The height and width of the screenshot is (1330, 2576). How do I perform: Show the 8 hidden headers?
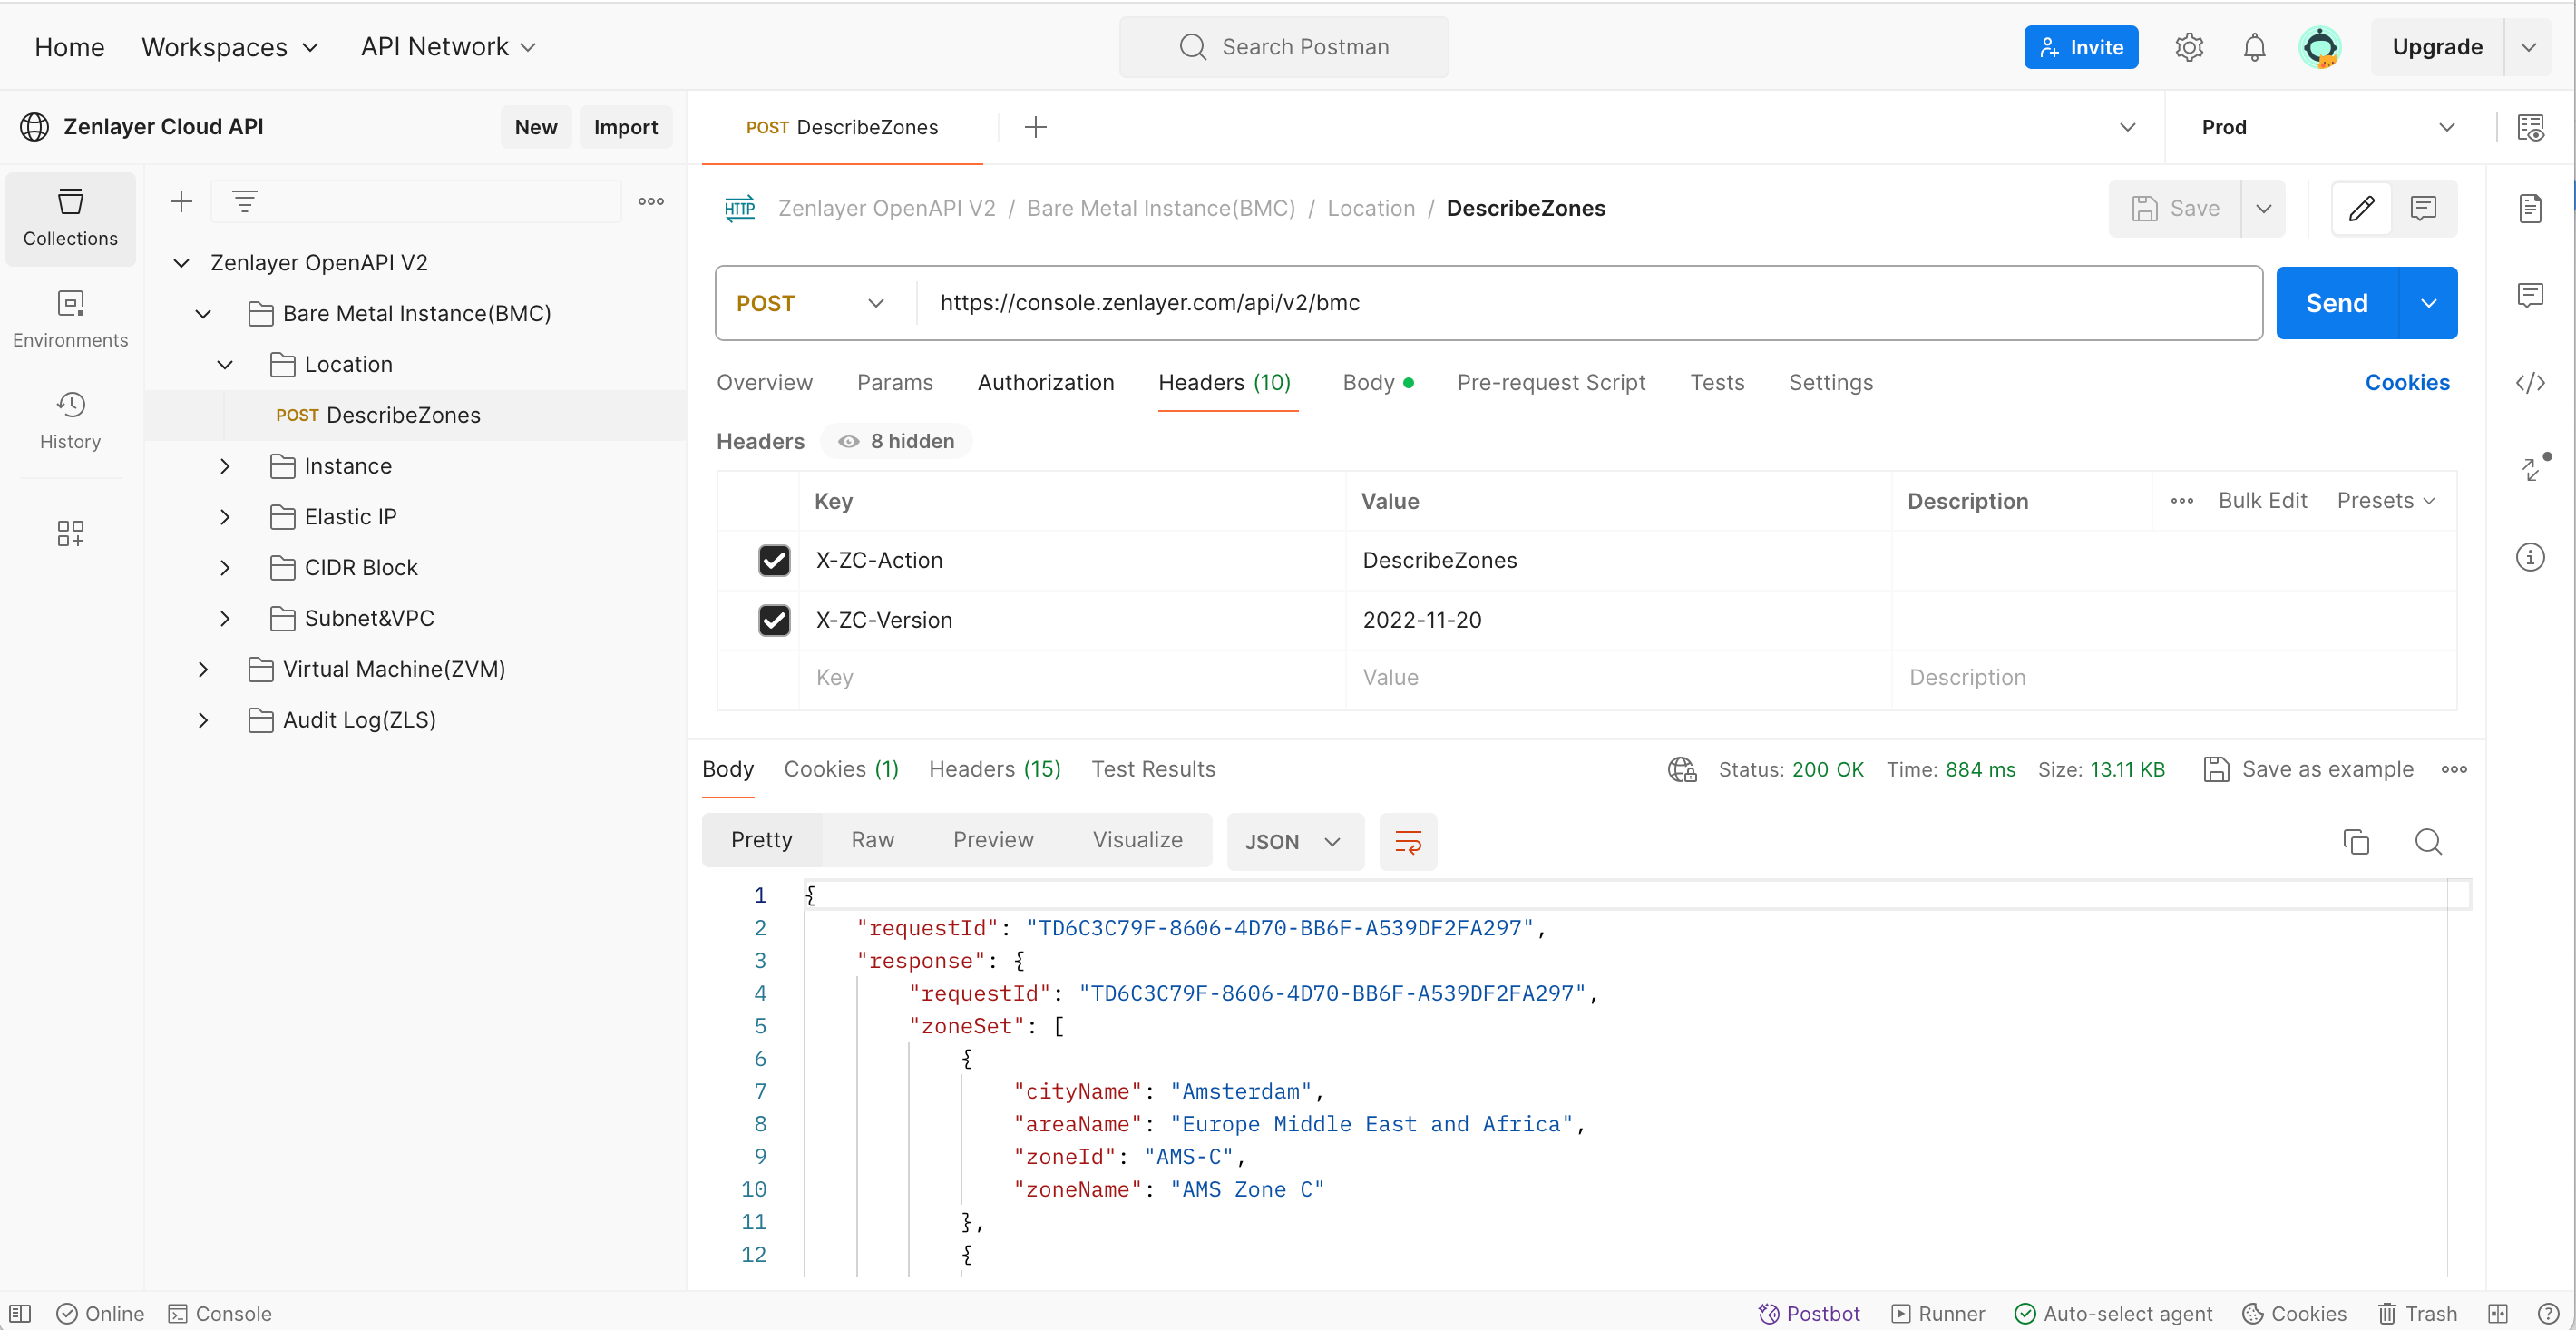pos(896,441)
